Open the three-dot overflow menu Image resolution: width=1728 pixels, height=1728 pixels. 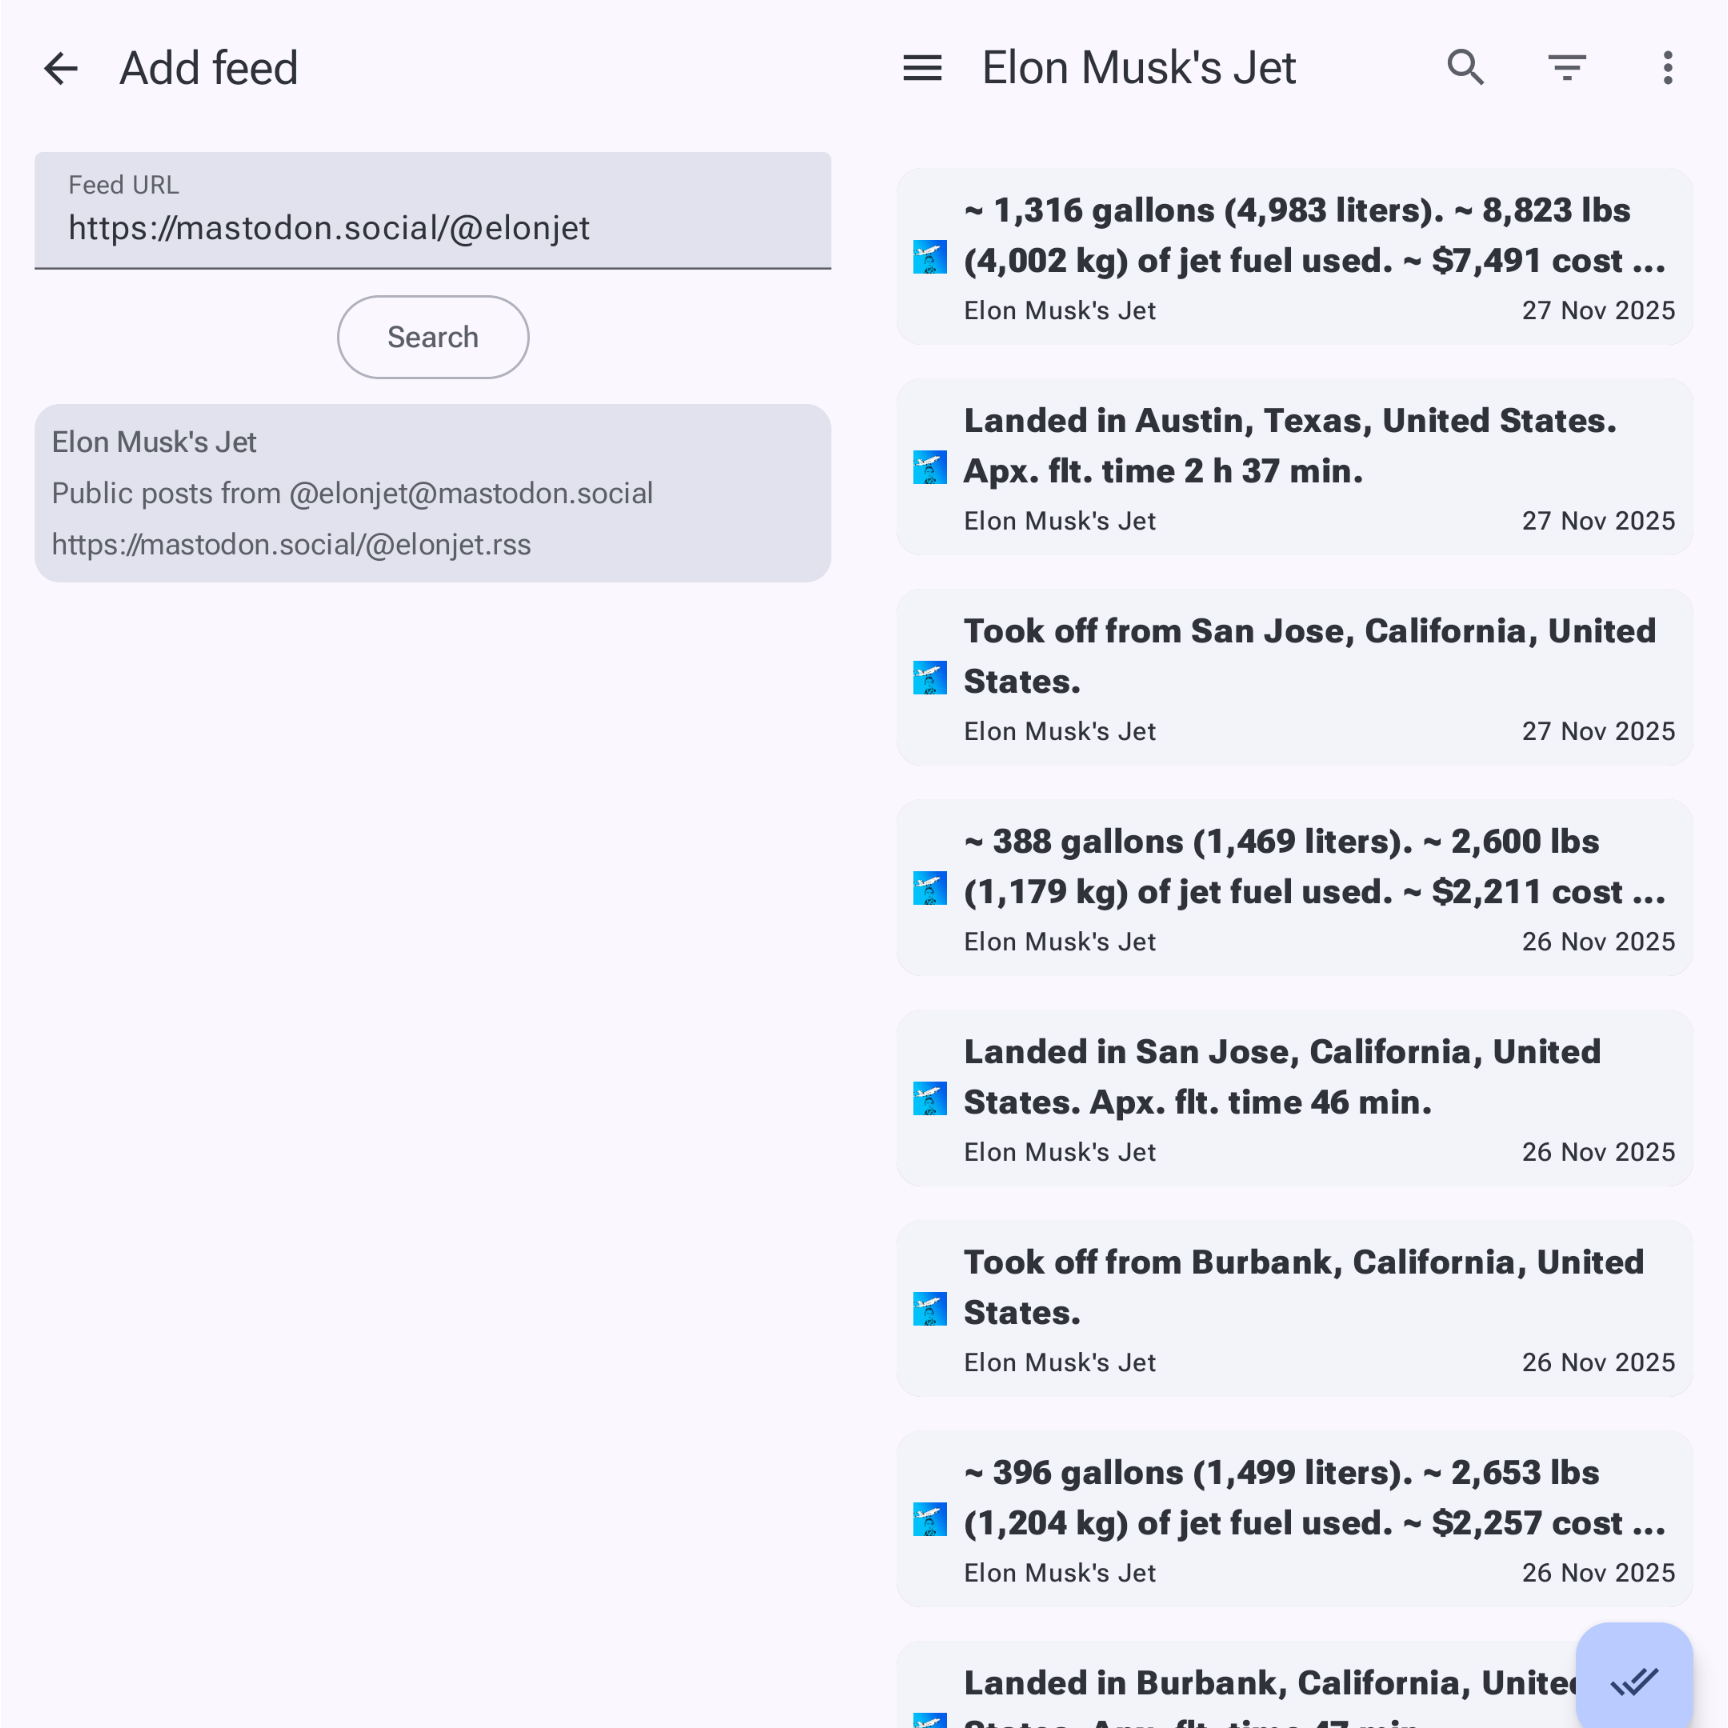1667,69
